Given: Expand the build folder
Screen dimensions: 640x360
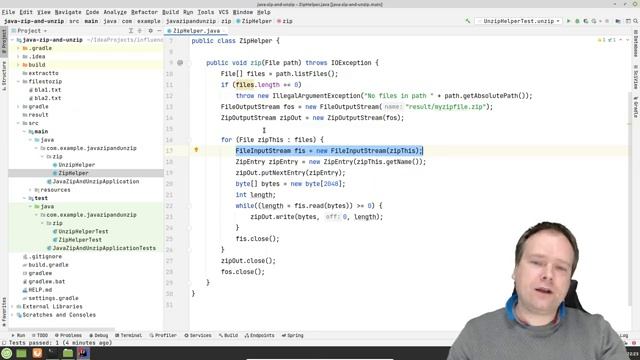Looking at the screenshot, I should point(18,65).
